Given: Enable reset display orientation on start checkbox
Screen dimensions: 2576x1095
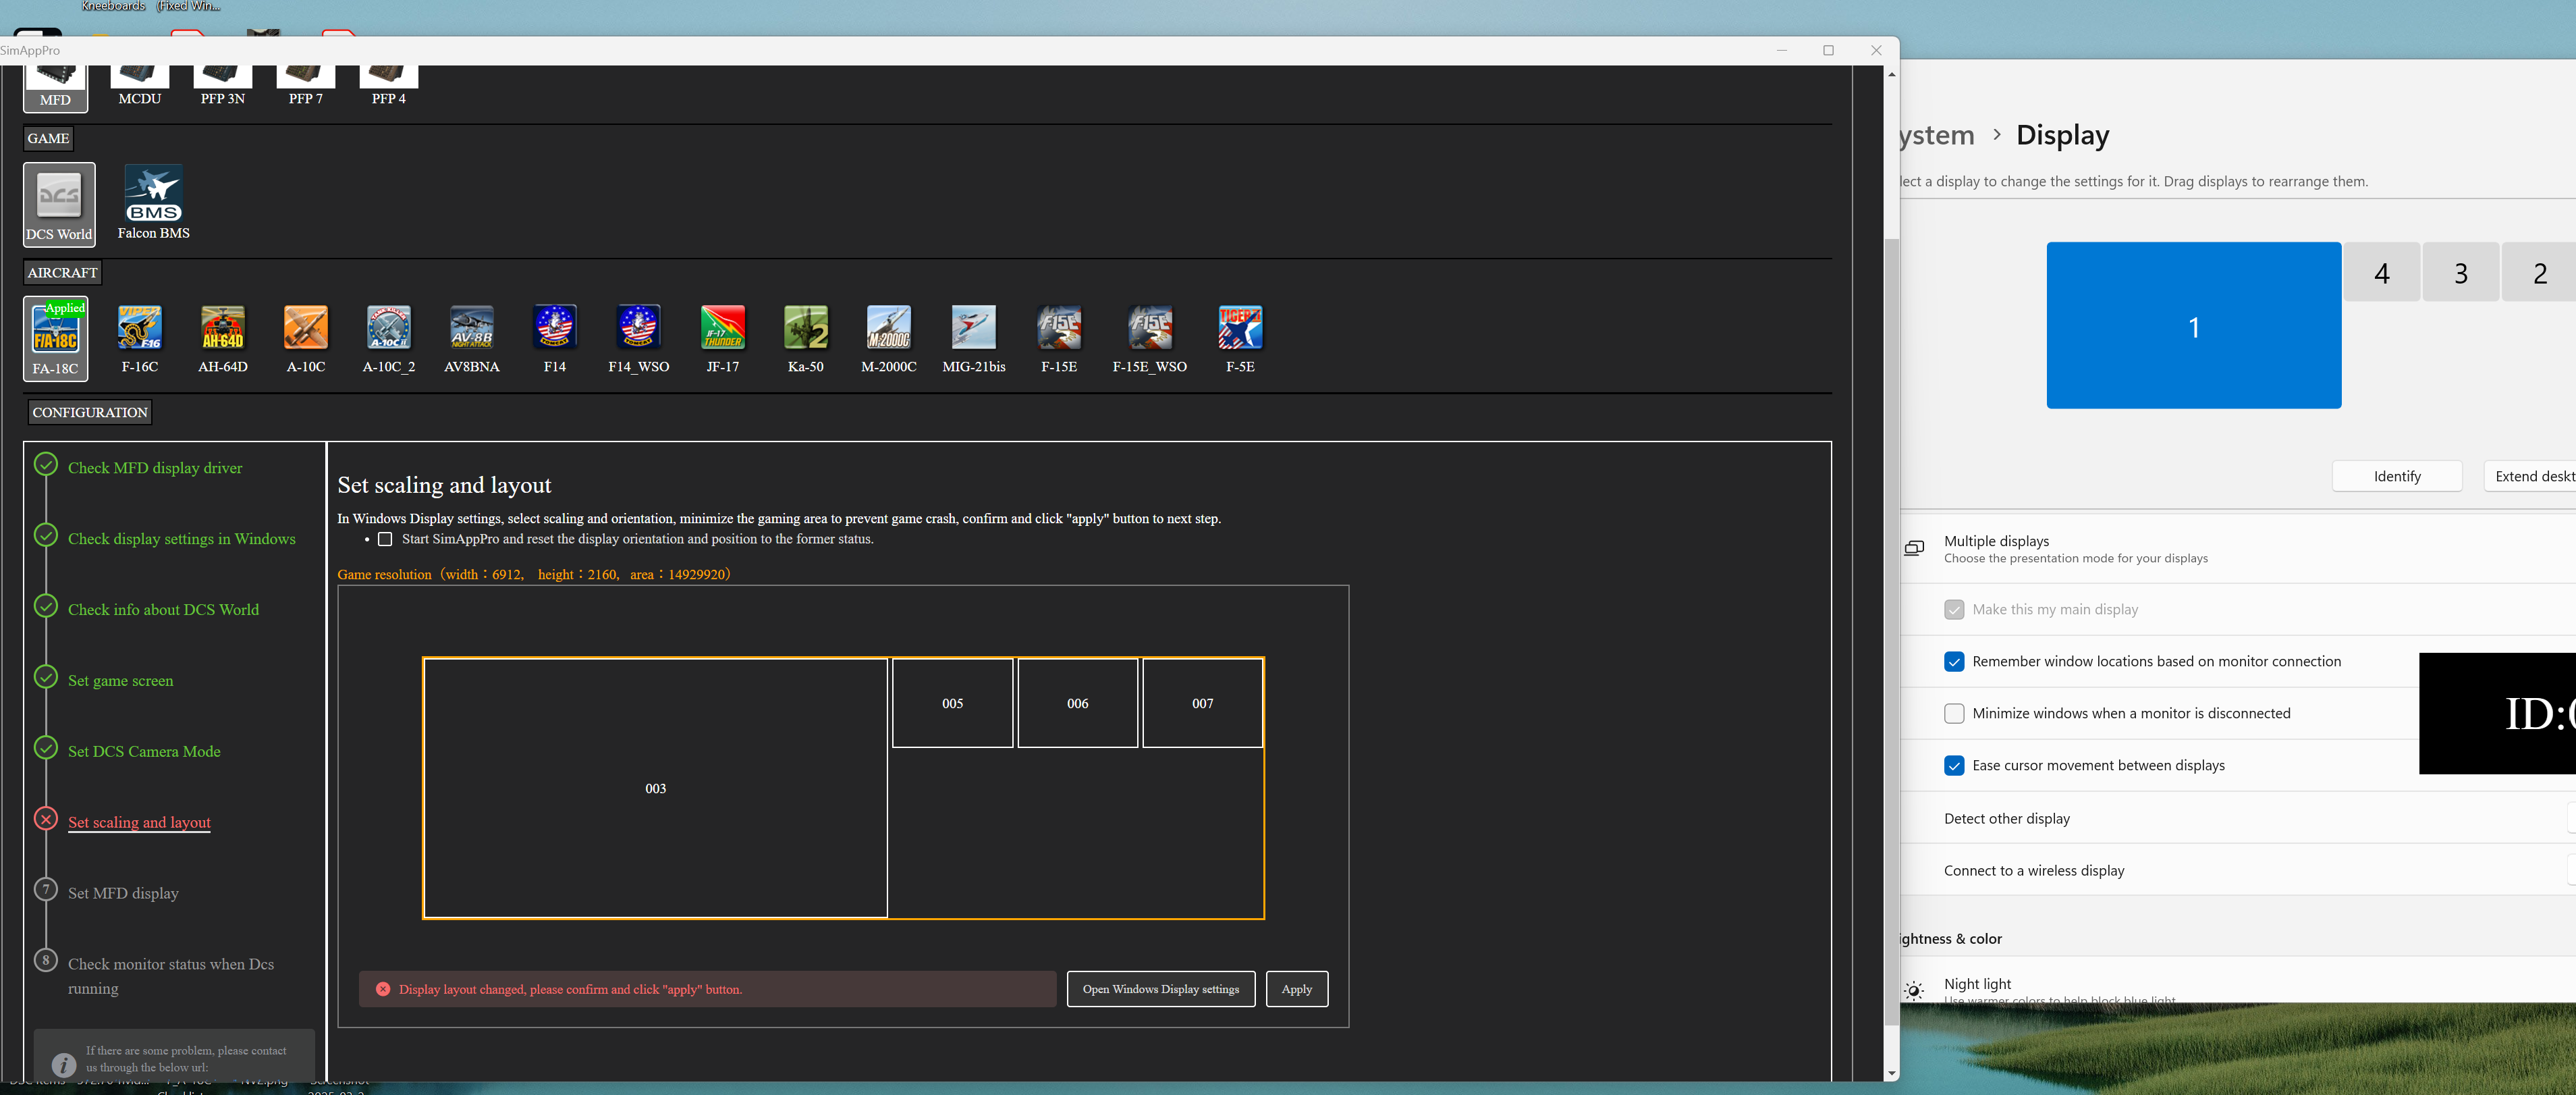Looking at the screenshot, I should [x=385, y=539].
